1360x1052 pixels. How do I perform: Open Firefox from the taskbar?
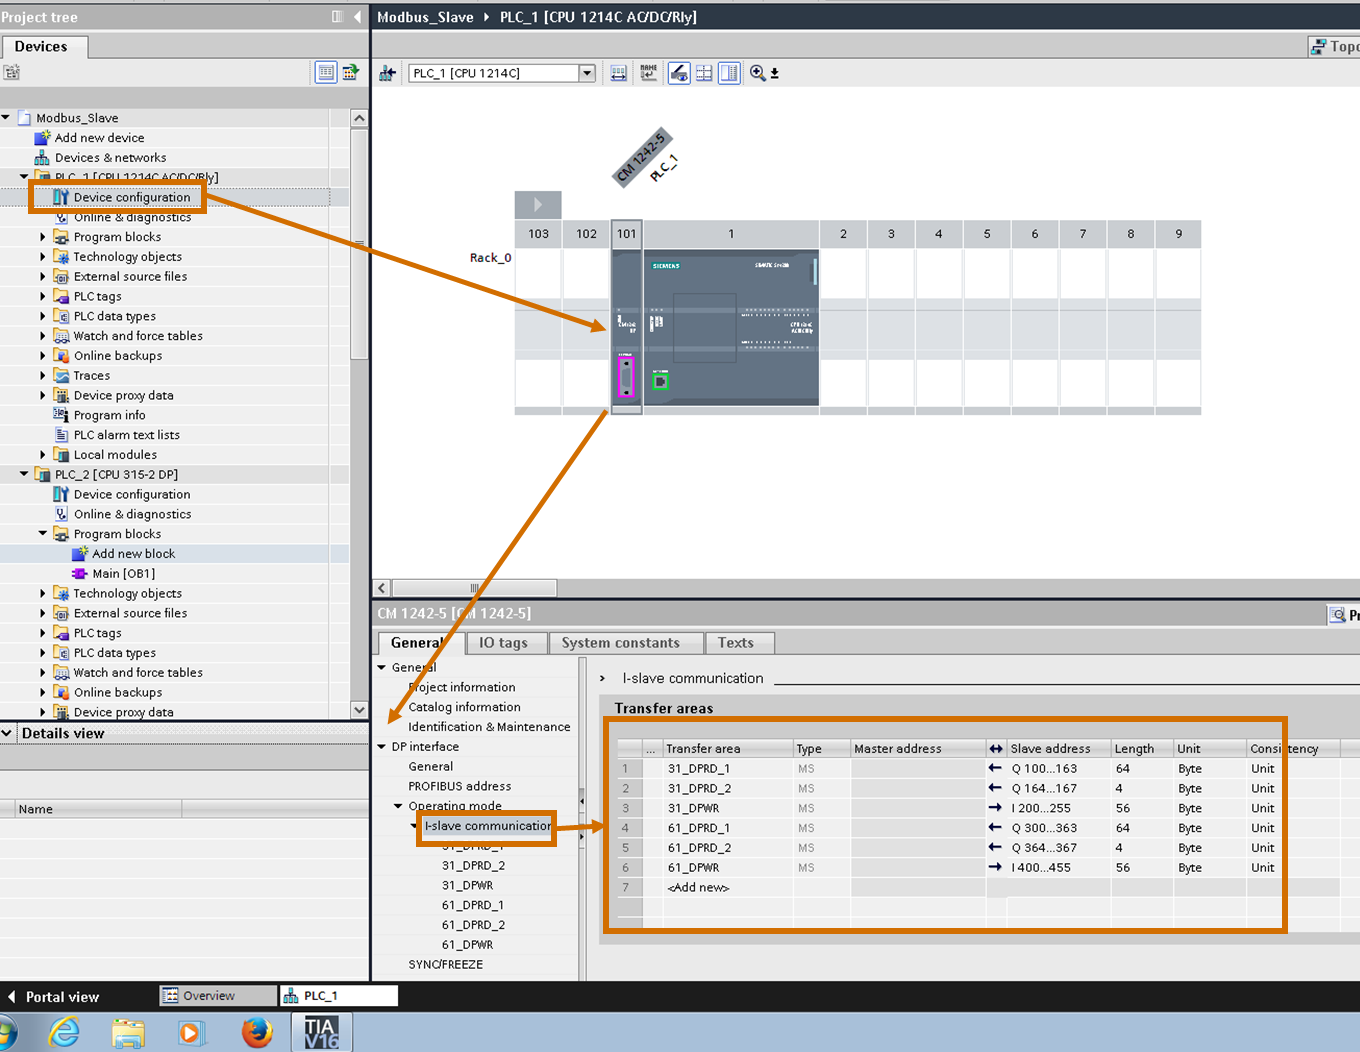point(257,1032)
